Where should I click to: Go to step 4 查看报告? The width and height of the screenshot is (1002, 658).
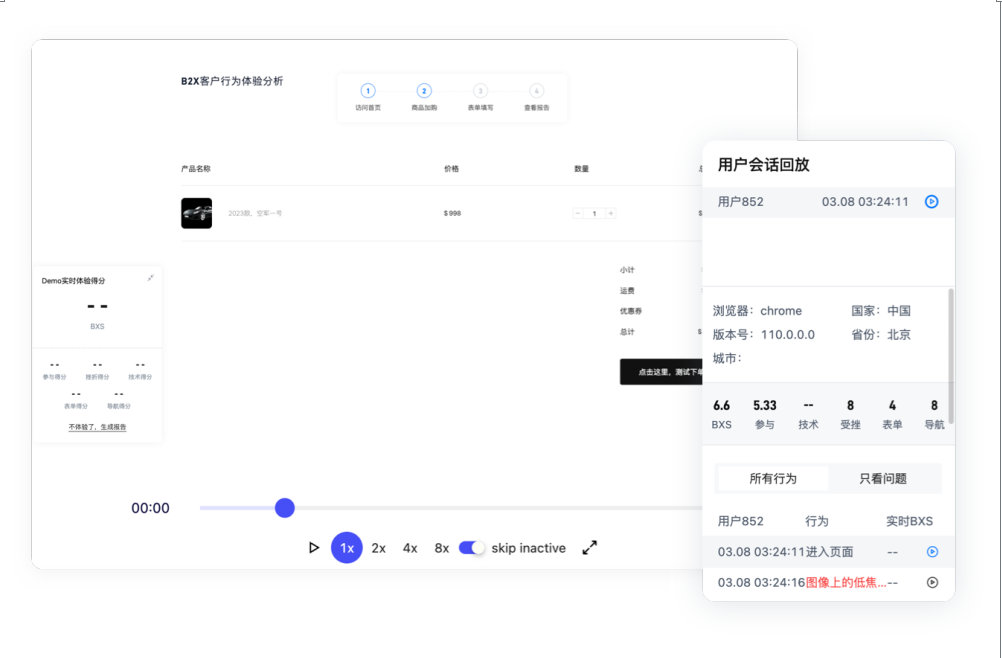click(537, 98)
